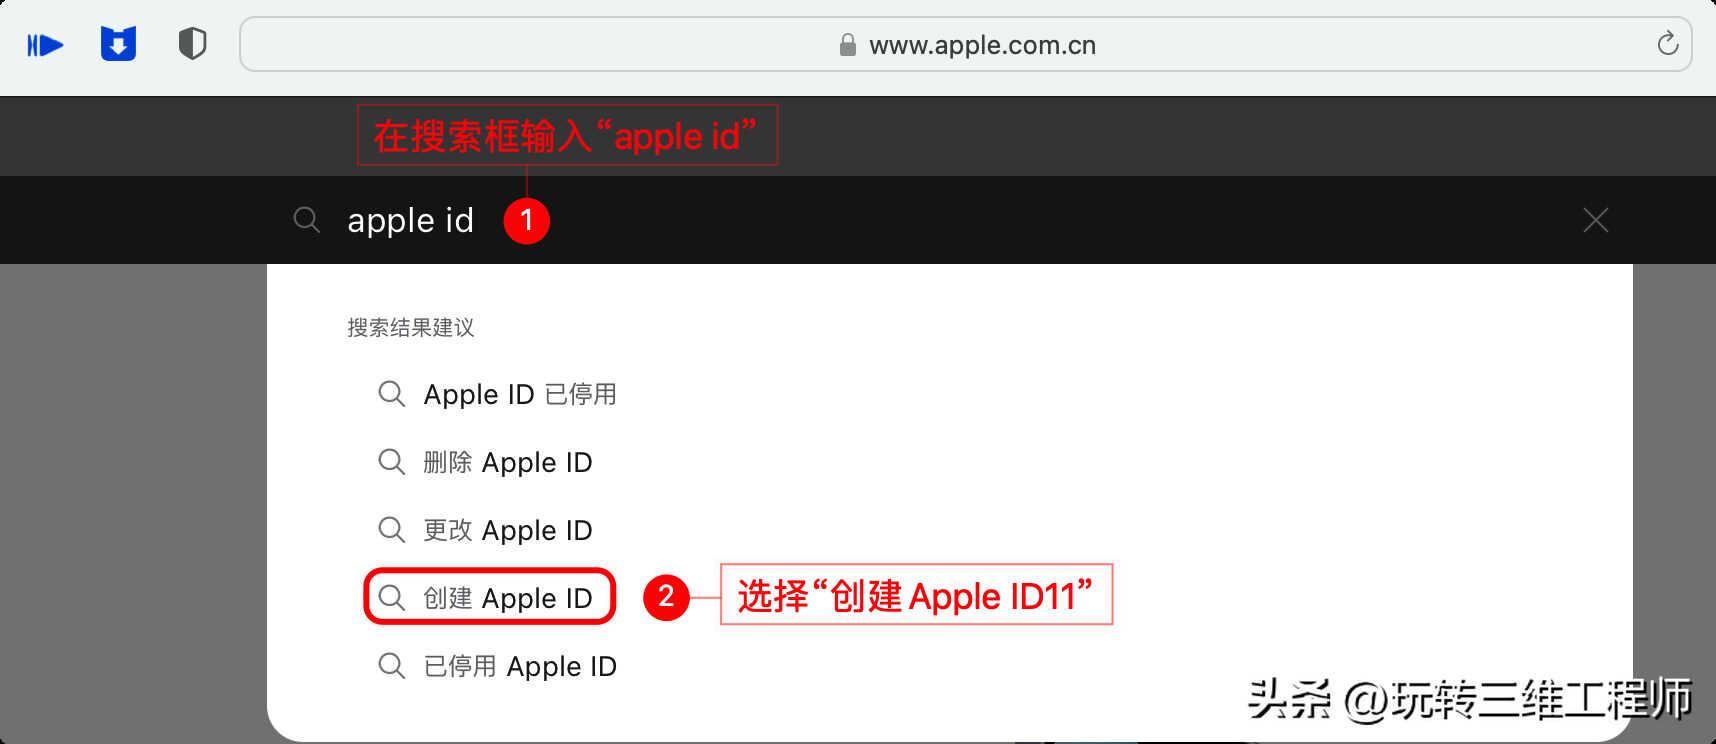The height and width of the screenshot is (744, 1716).
Task: Open Safari privacy report shield icon
Action: click(192, 44)
